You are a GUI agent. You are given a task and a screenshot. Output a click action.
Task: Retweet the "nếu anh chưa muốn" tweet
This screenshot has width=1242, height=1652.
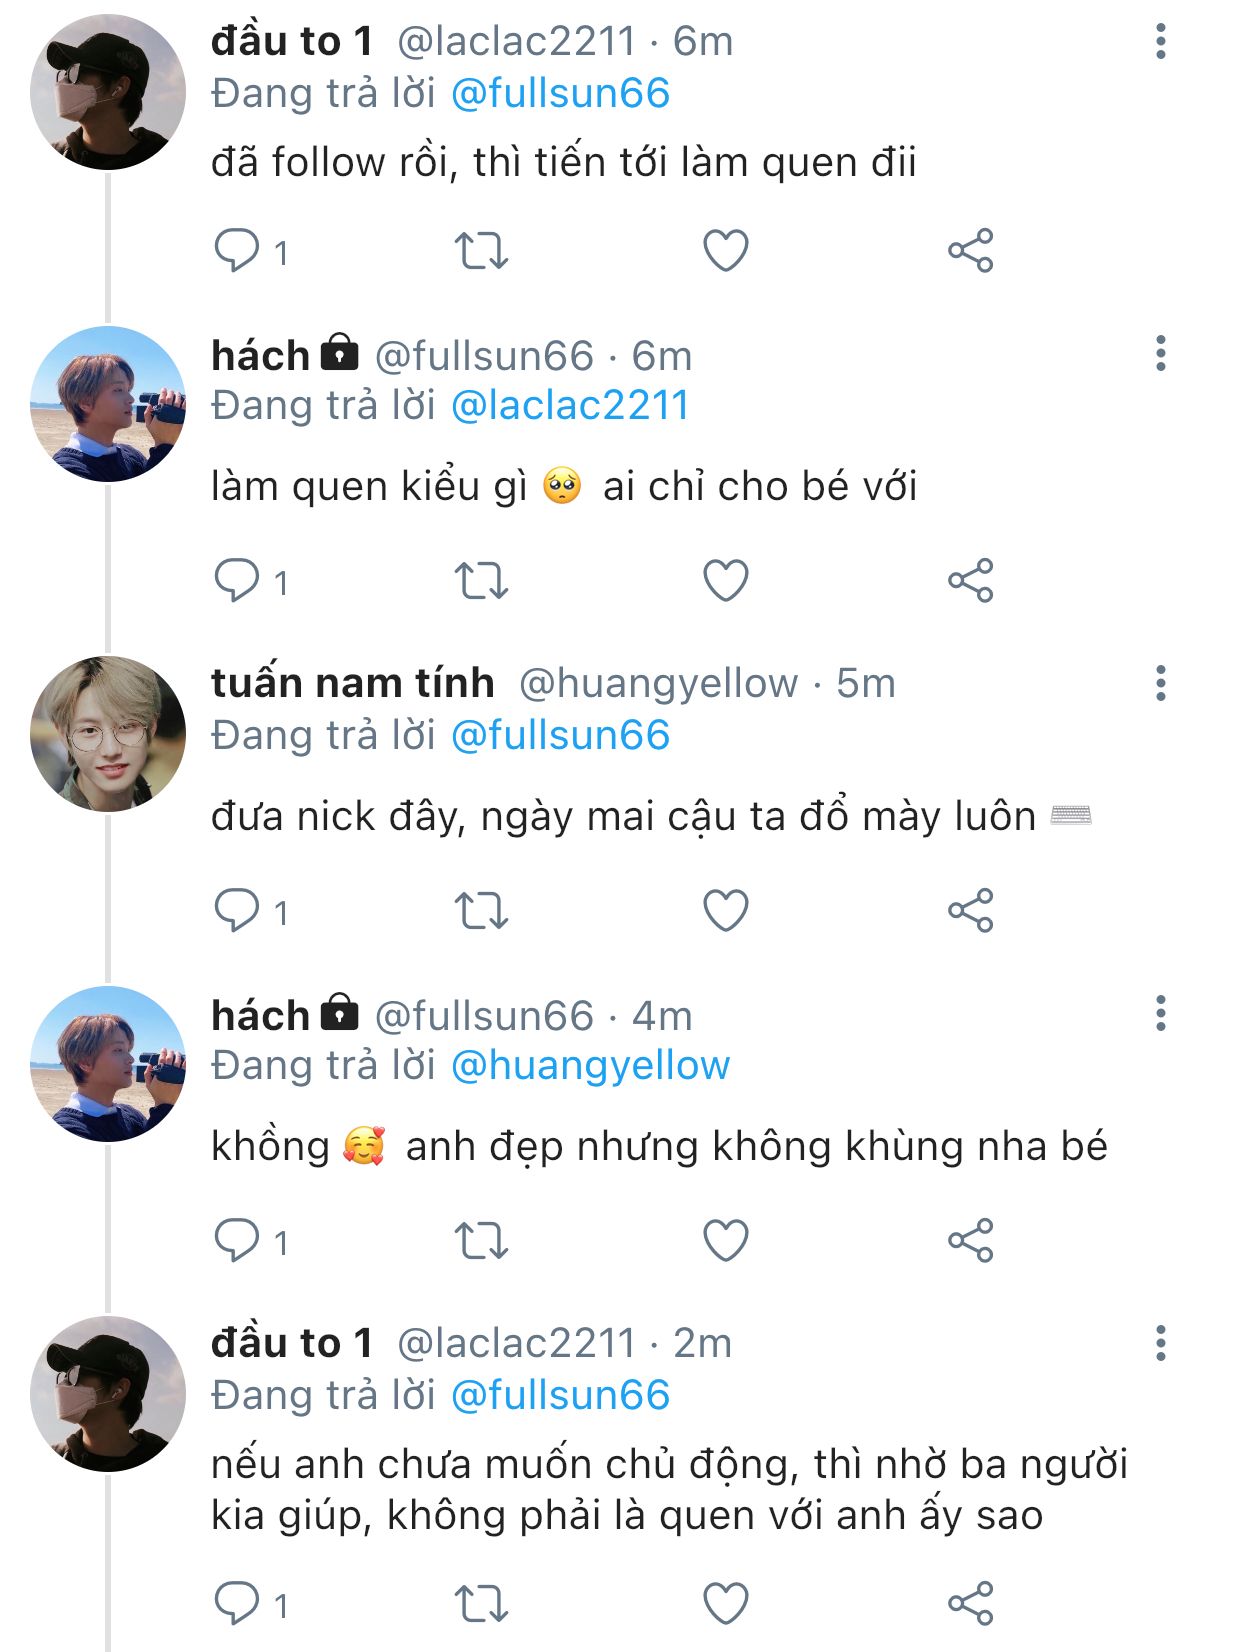481,1604
